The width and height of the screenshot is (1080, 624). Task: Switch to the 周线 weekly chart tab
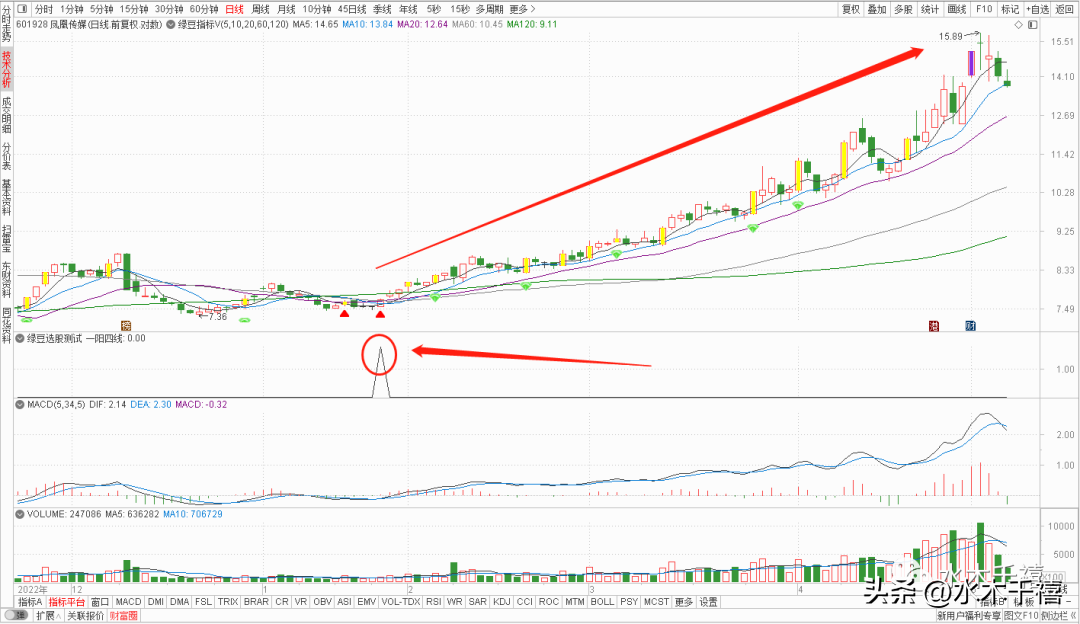point(260,9)
